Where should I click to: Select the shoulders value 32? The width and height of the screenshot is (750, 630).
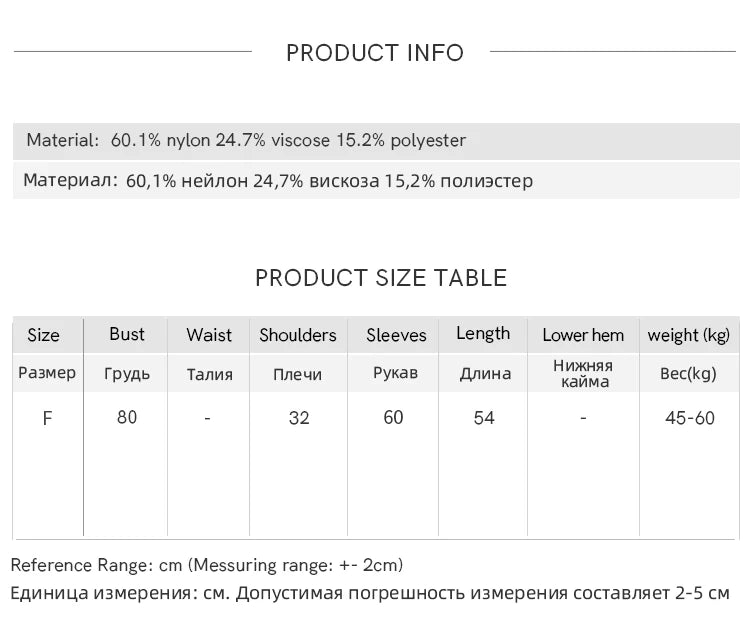pyautogui.click(x=299, y=418)
